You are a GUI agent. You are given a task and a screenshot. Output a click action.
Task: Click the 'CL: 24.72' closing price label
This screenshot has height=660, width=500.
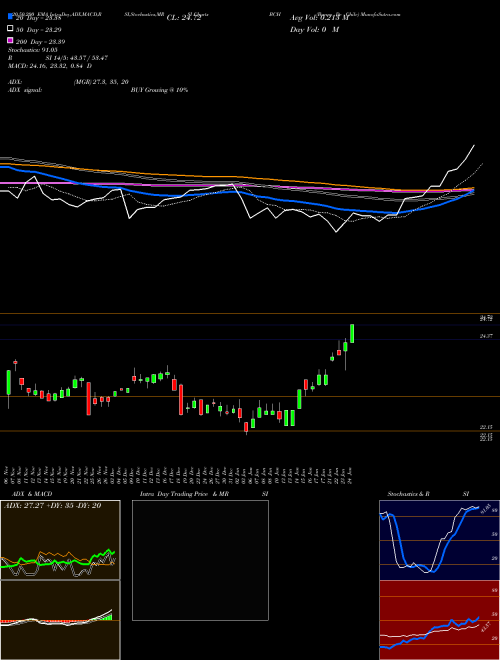click(184, 18)
